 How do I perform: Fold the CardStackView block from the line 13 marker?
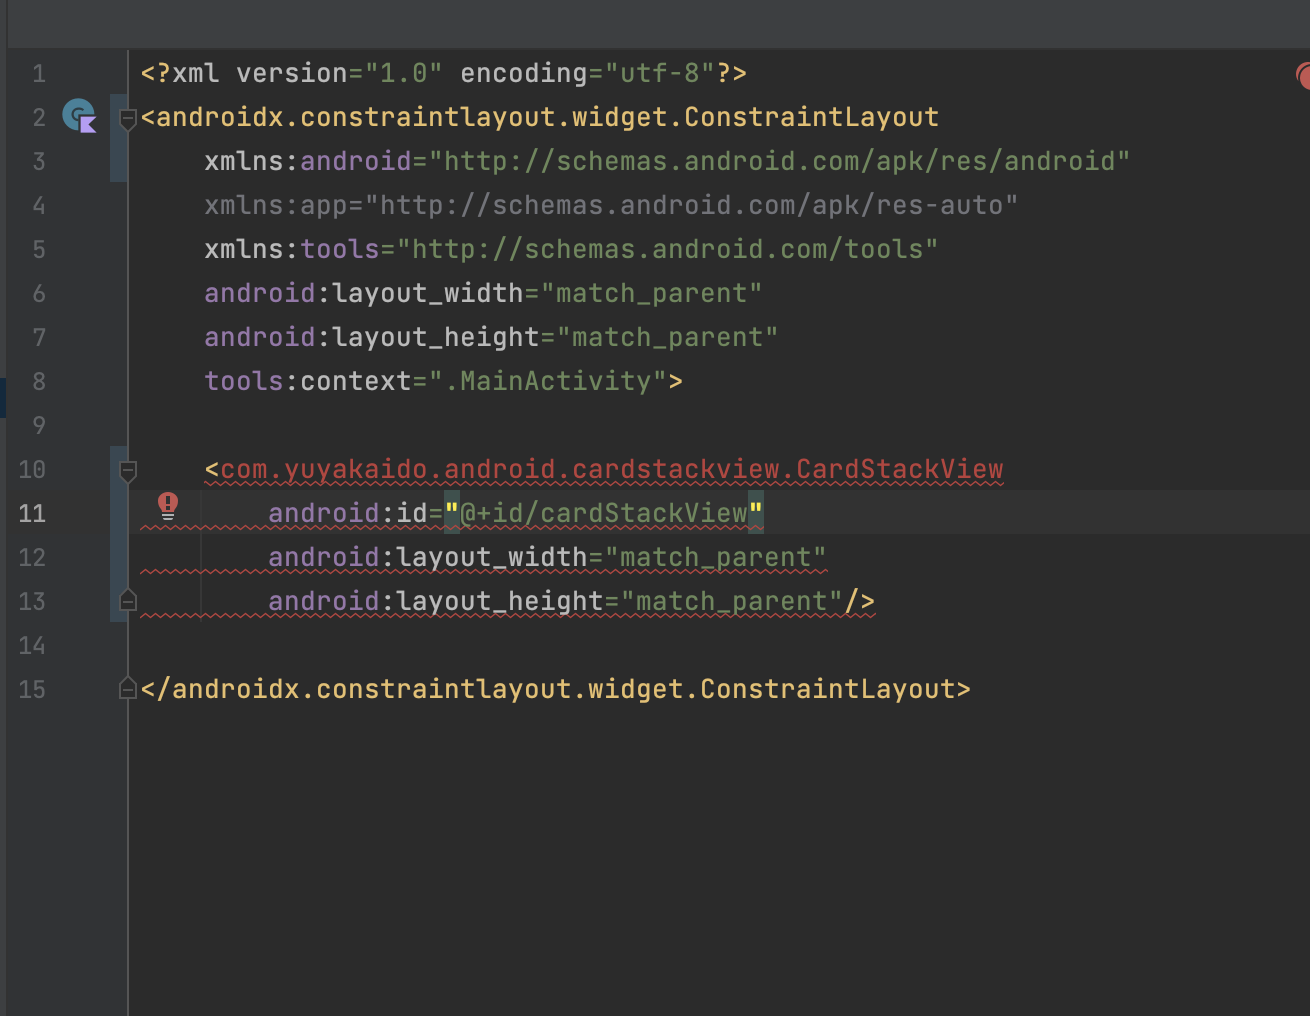127,600
